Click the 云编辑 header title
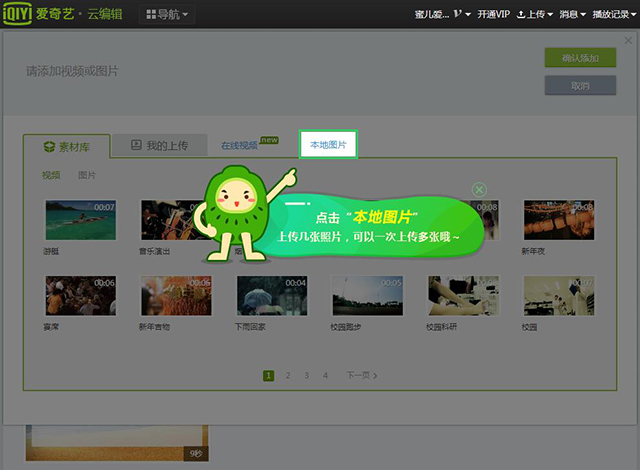This screenshot has width=640, height=470. pyautogui.click(x=105, y=14)
